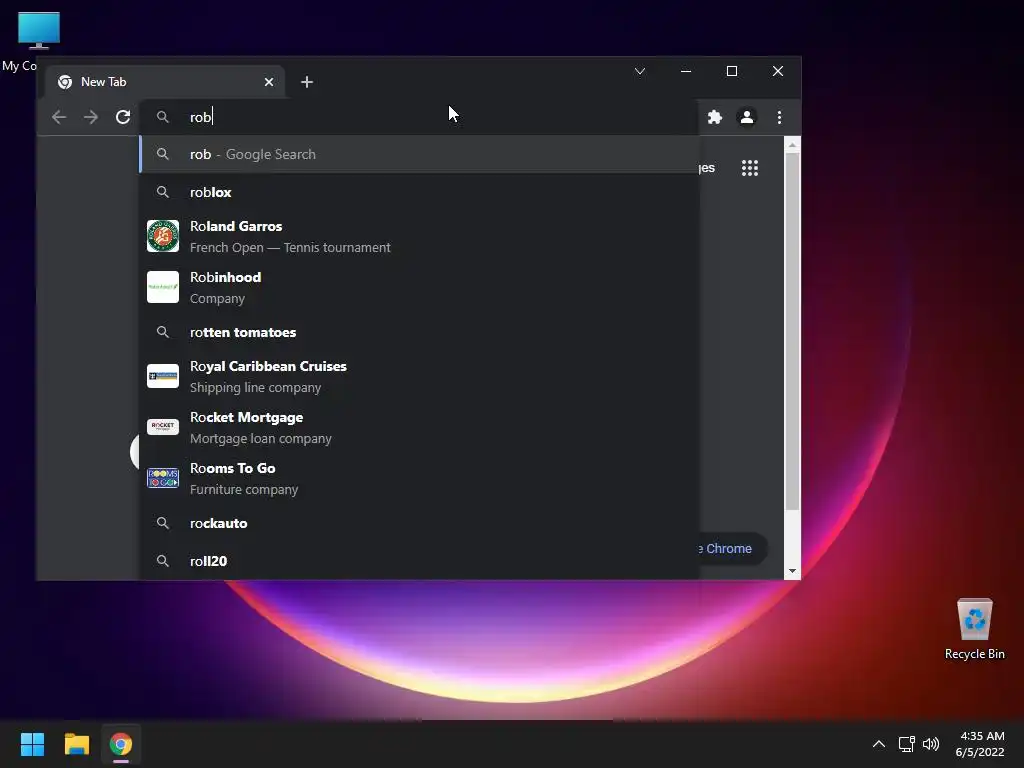Open the volume speaker tray icon

click(x=931, y=744)
